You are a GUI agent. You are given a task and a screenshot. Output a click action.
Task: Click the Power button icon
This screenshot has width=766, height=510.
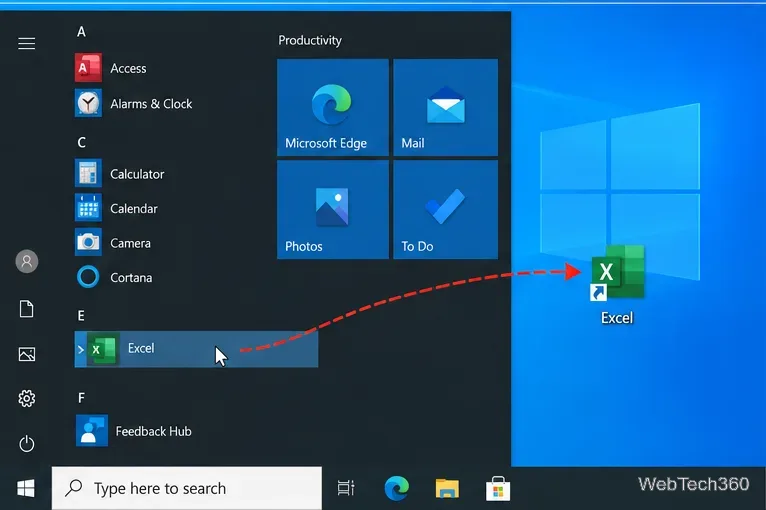point(26,444)
